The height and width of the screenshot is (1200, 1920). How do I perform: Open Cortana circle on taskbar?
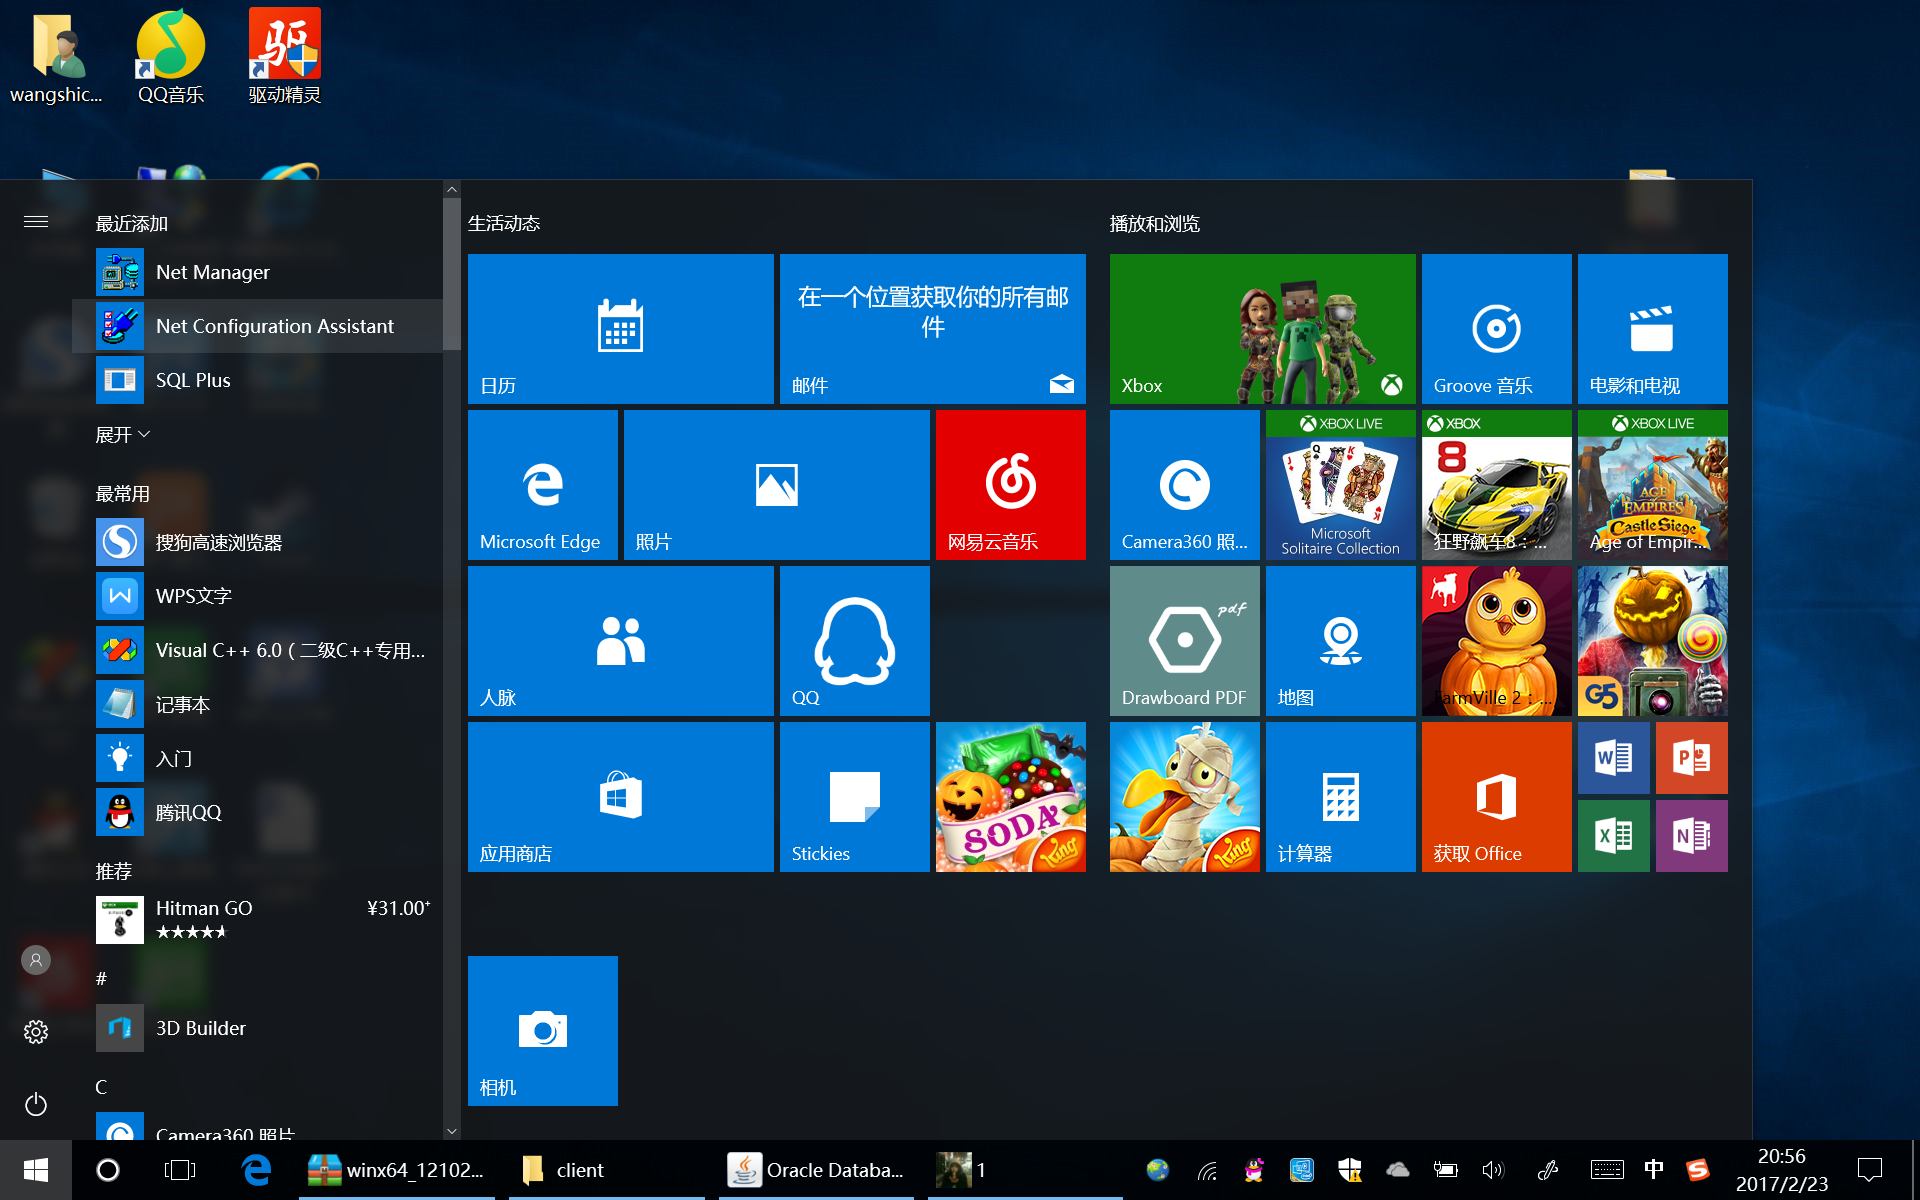coord(108,1170)
